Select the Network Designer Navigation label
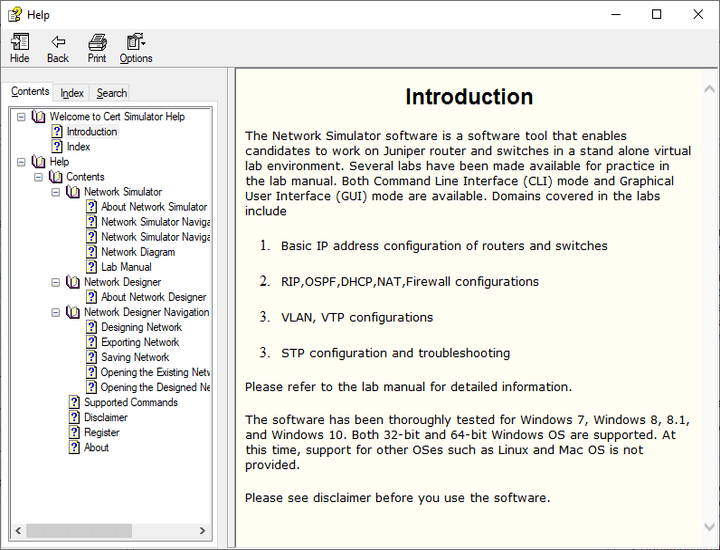 [146, 312]
